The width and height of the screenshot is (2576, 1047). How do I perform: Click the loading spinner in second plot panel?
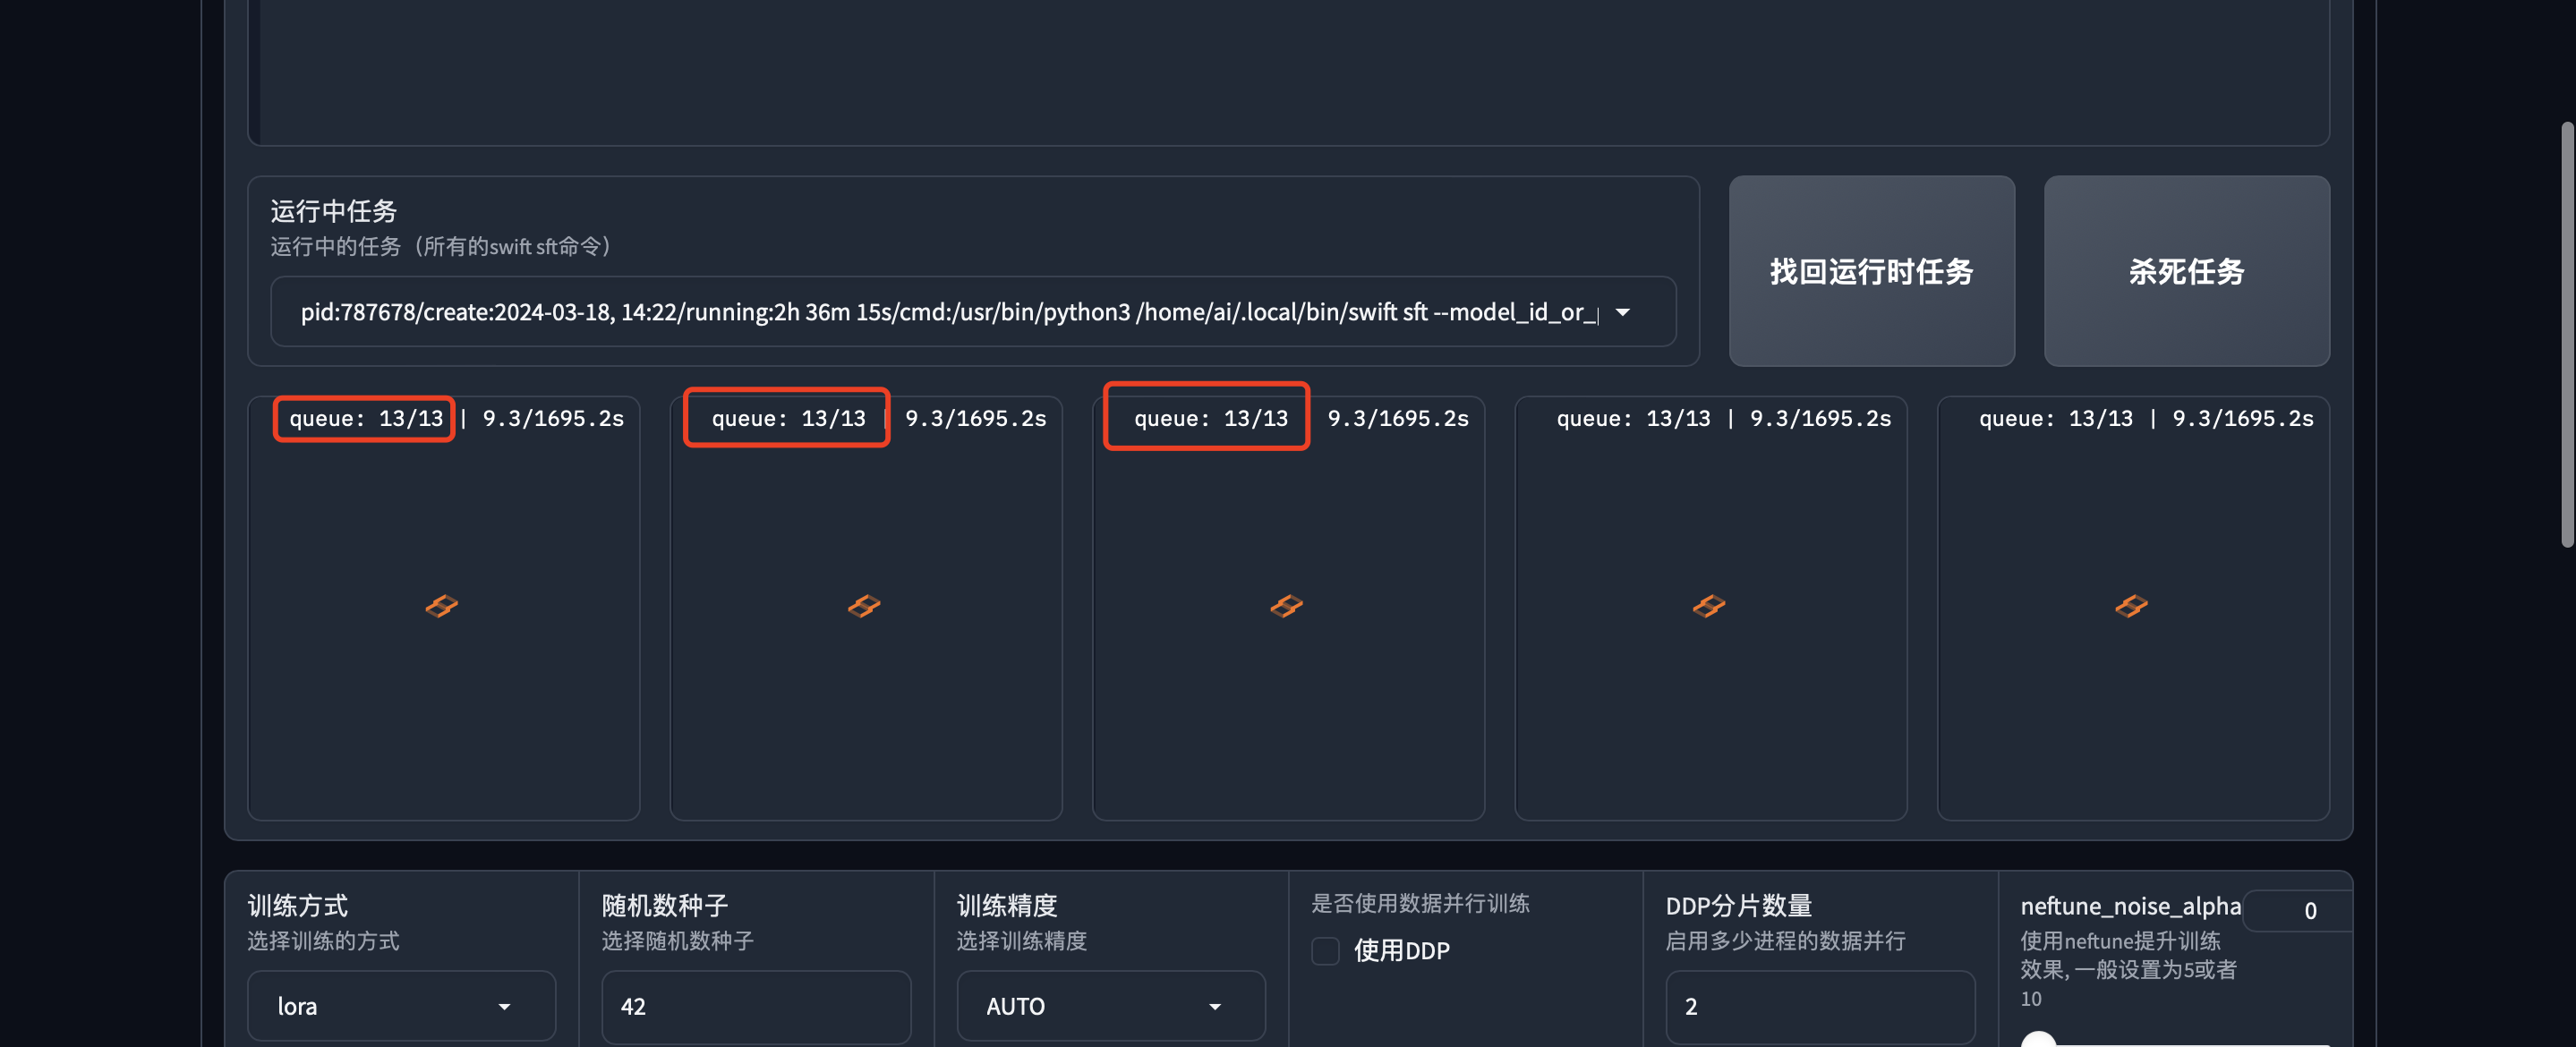(x=864, y=605)
